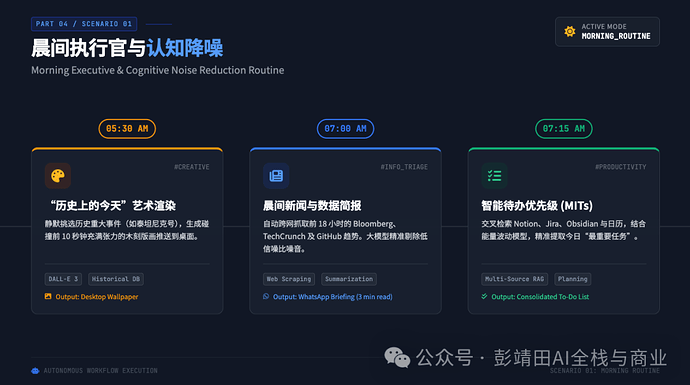Click the 晨间新闻与数据简报 card title
This screenshot has height=385, width=690.
(x=312, y=205)
